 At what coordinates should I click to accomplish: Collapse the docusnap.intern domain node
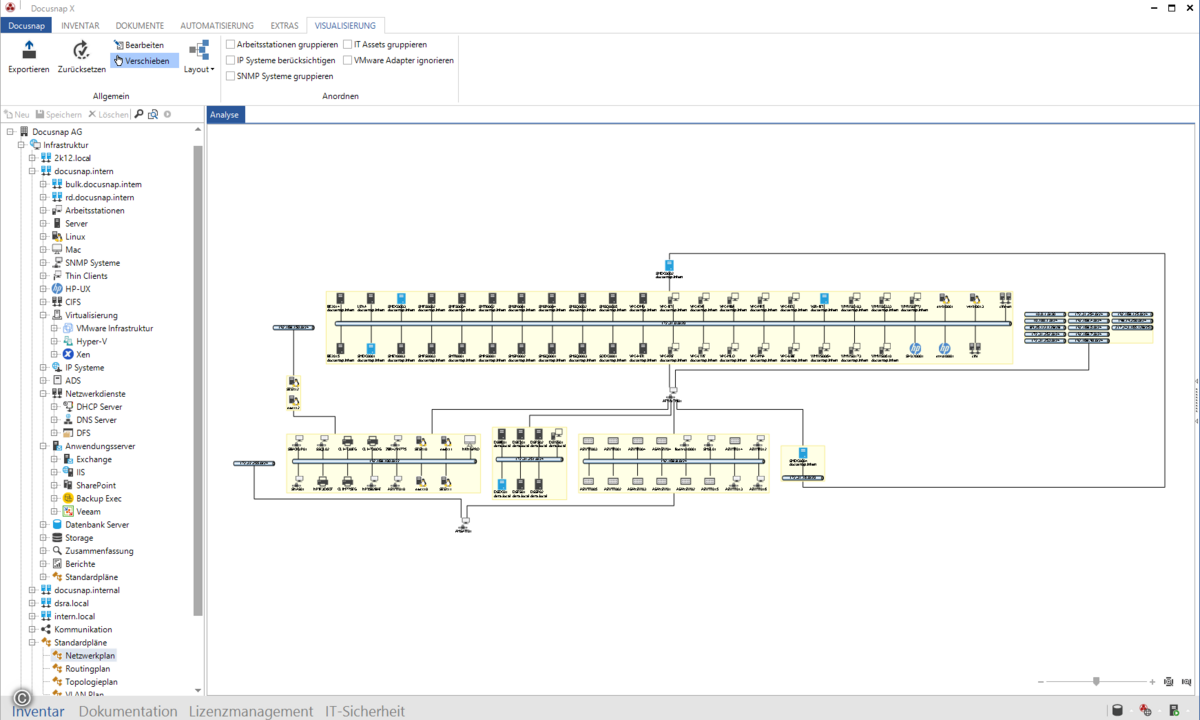(33, 171)
